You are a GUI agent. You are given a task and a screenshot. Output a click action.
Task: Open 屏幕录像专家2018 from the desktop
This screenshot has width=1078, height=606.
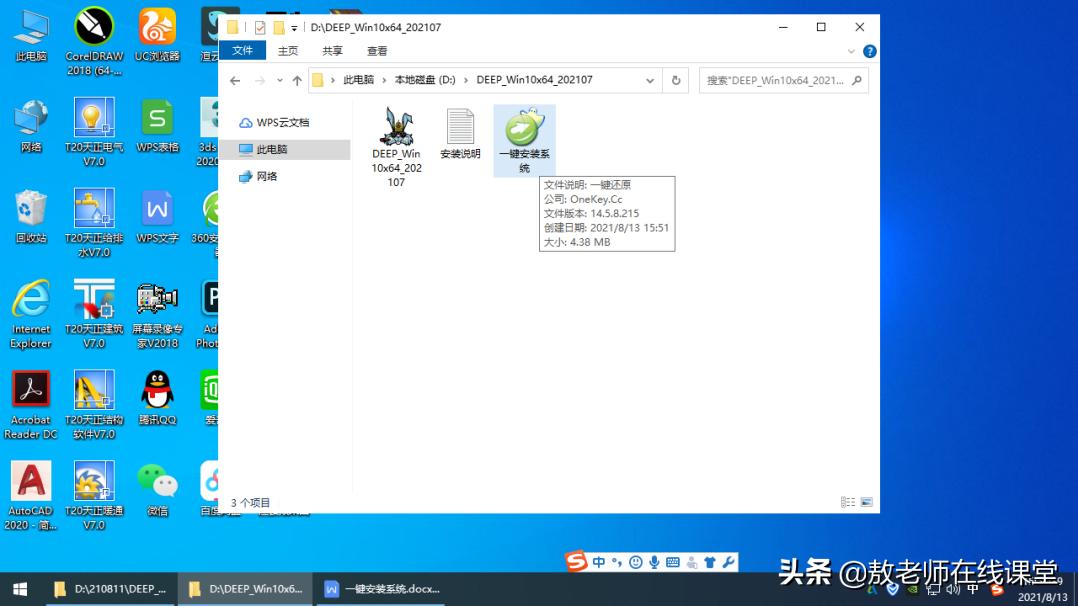tap(157, 300)
